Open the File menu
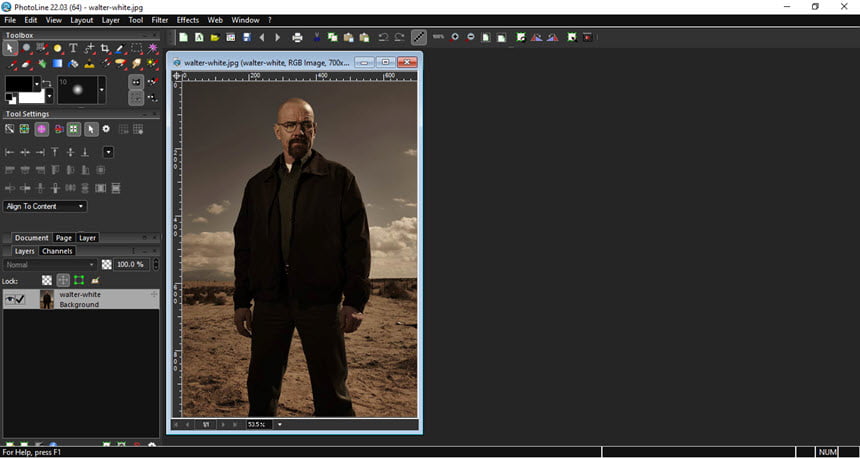860x458 pixels. tap(10, 20)
